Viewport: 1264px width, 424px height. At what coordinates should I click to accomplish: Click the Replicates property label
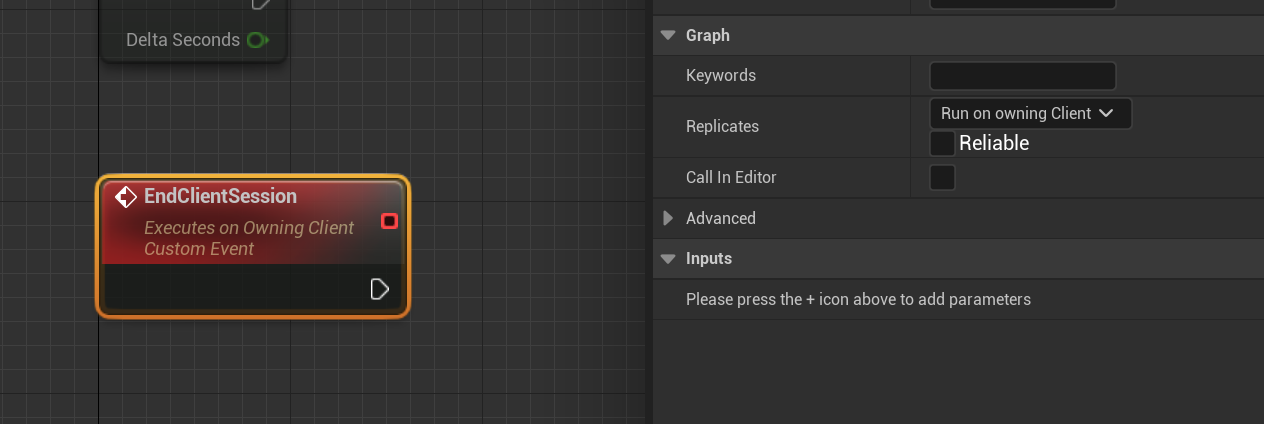point(722,126)
